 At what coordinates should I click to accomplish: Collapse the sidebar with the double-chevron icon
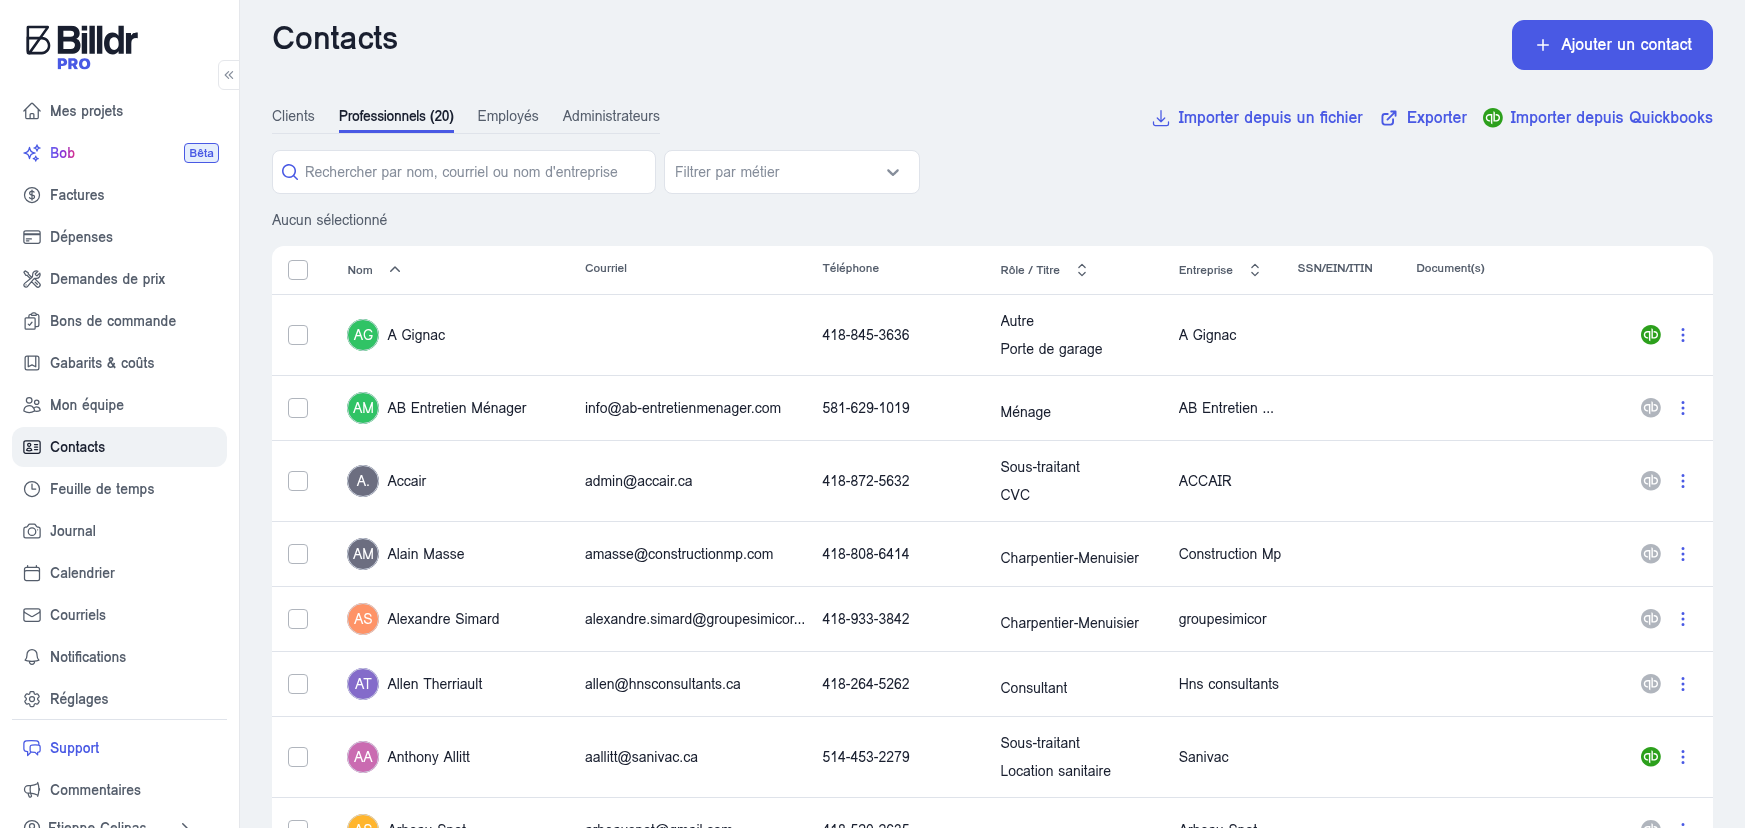pos(229,75)
